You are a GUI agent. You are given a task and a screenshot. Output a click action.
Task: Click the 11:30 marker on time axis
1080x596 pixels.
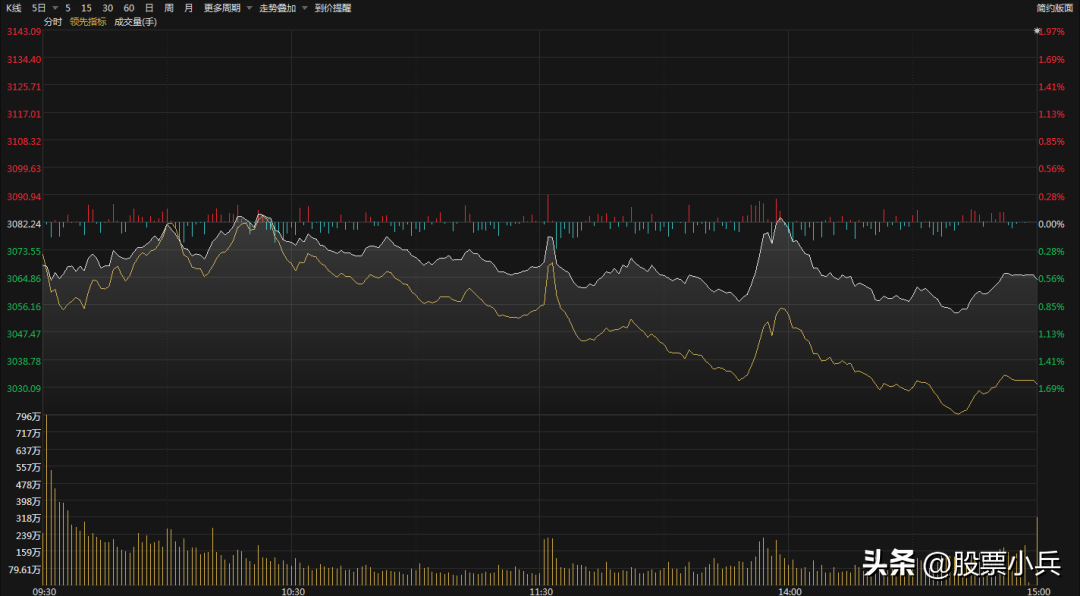541,591
